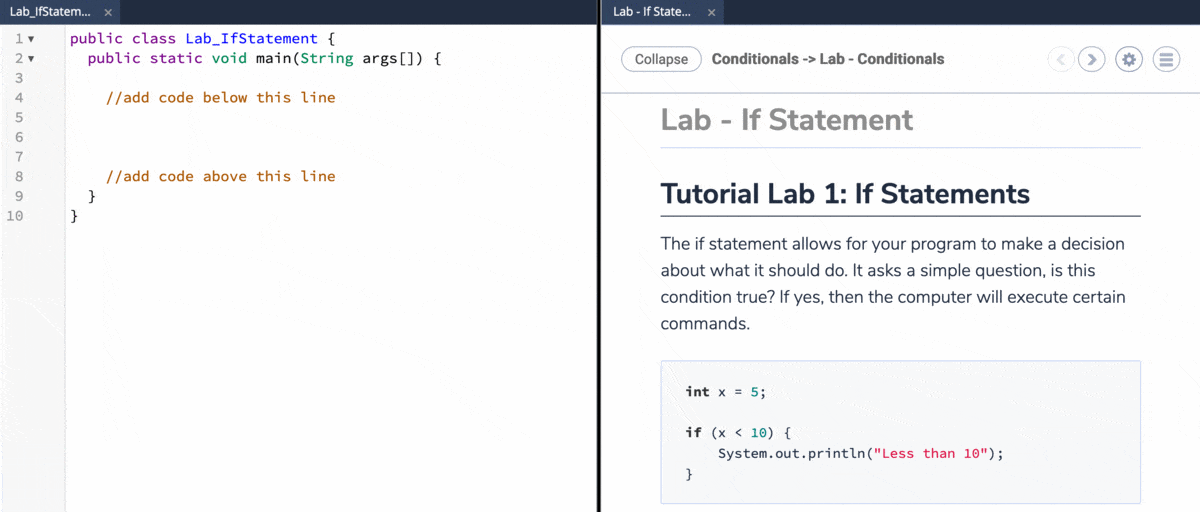This screenshot has height=512, width=1200.
Task: Open the gear settings icon
Action: coord(1130,59)
